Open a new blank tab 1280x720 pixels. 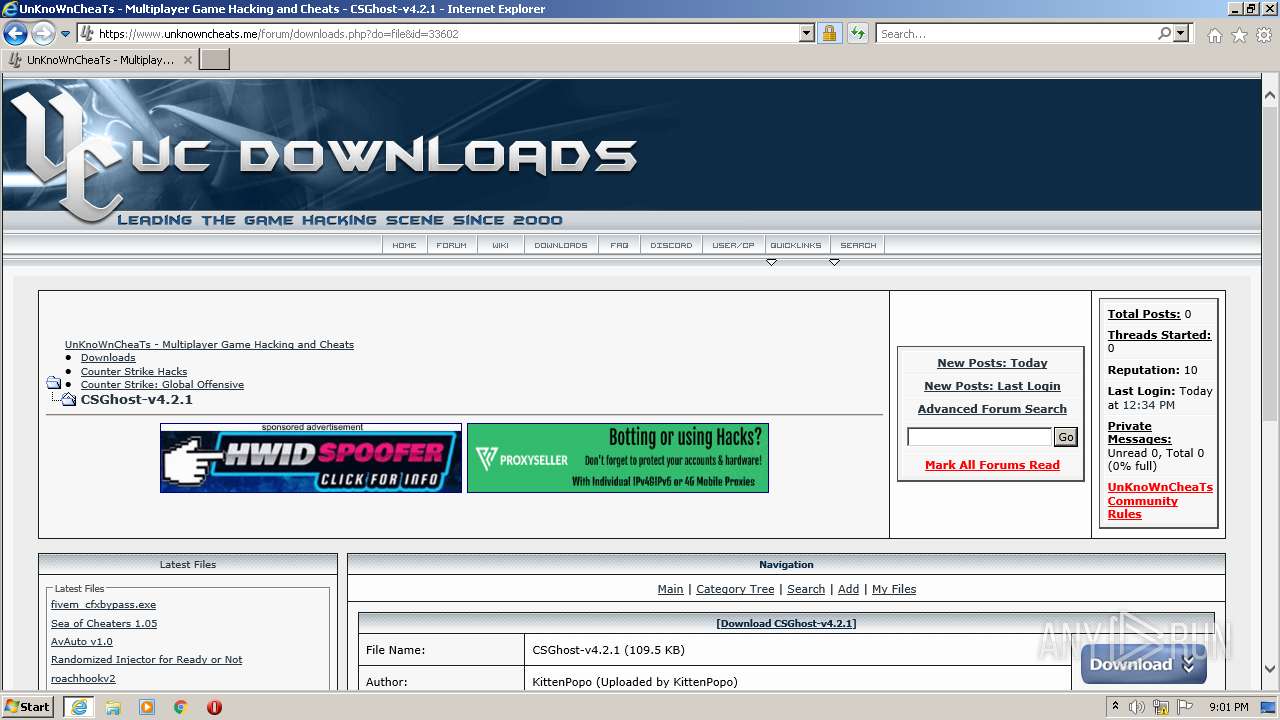[215, 60]
